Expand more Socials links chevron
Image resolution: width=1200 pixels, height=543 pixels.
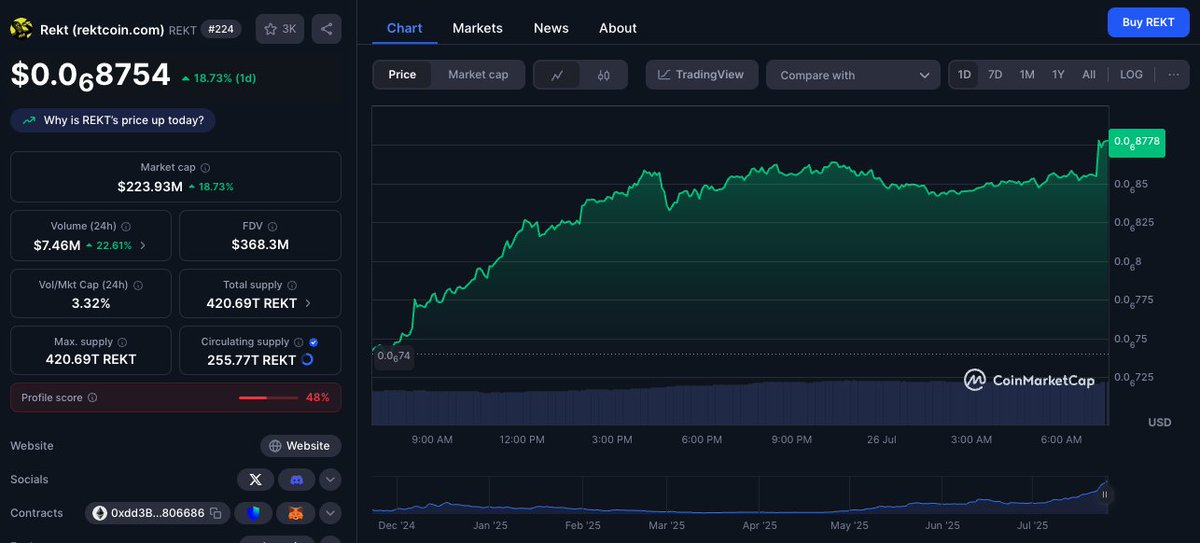coord(330,480)
